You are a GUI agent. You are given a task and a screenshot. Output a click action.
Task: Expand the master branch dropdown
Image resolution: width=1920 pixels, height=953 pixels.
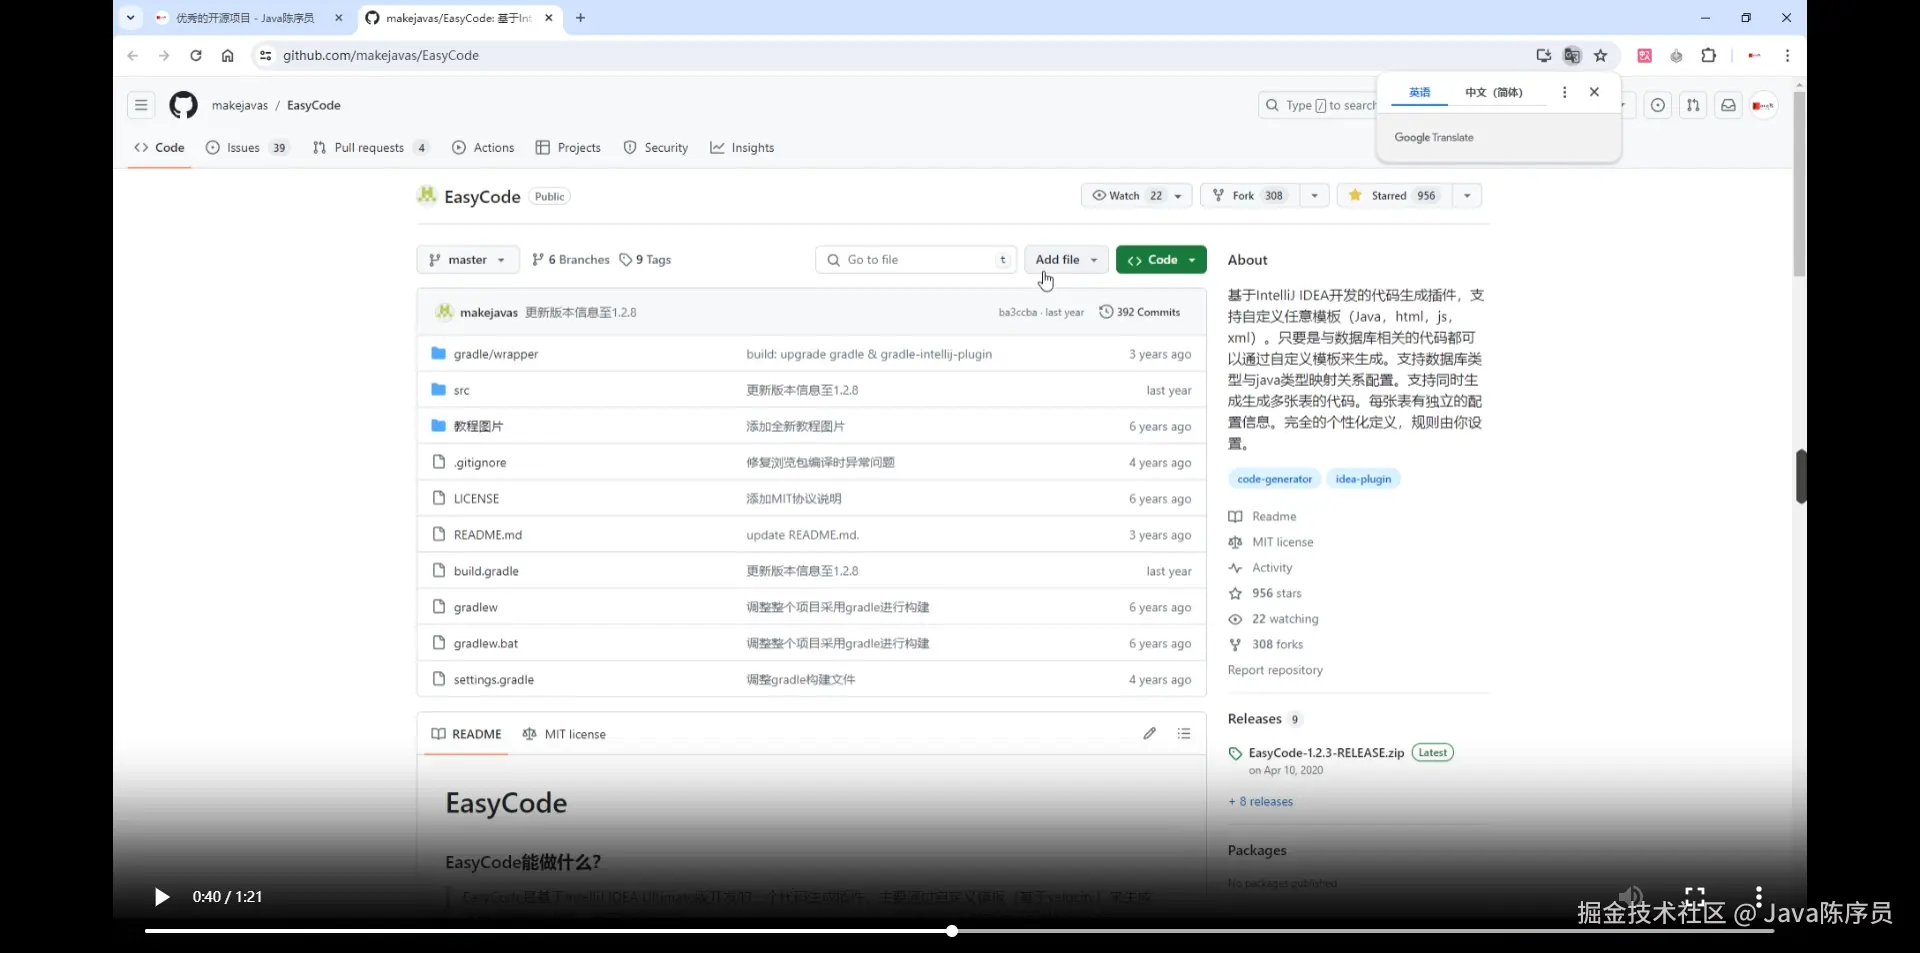point(468,260)
